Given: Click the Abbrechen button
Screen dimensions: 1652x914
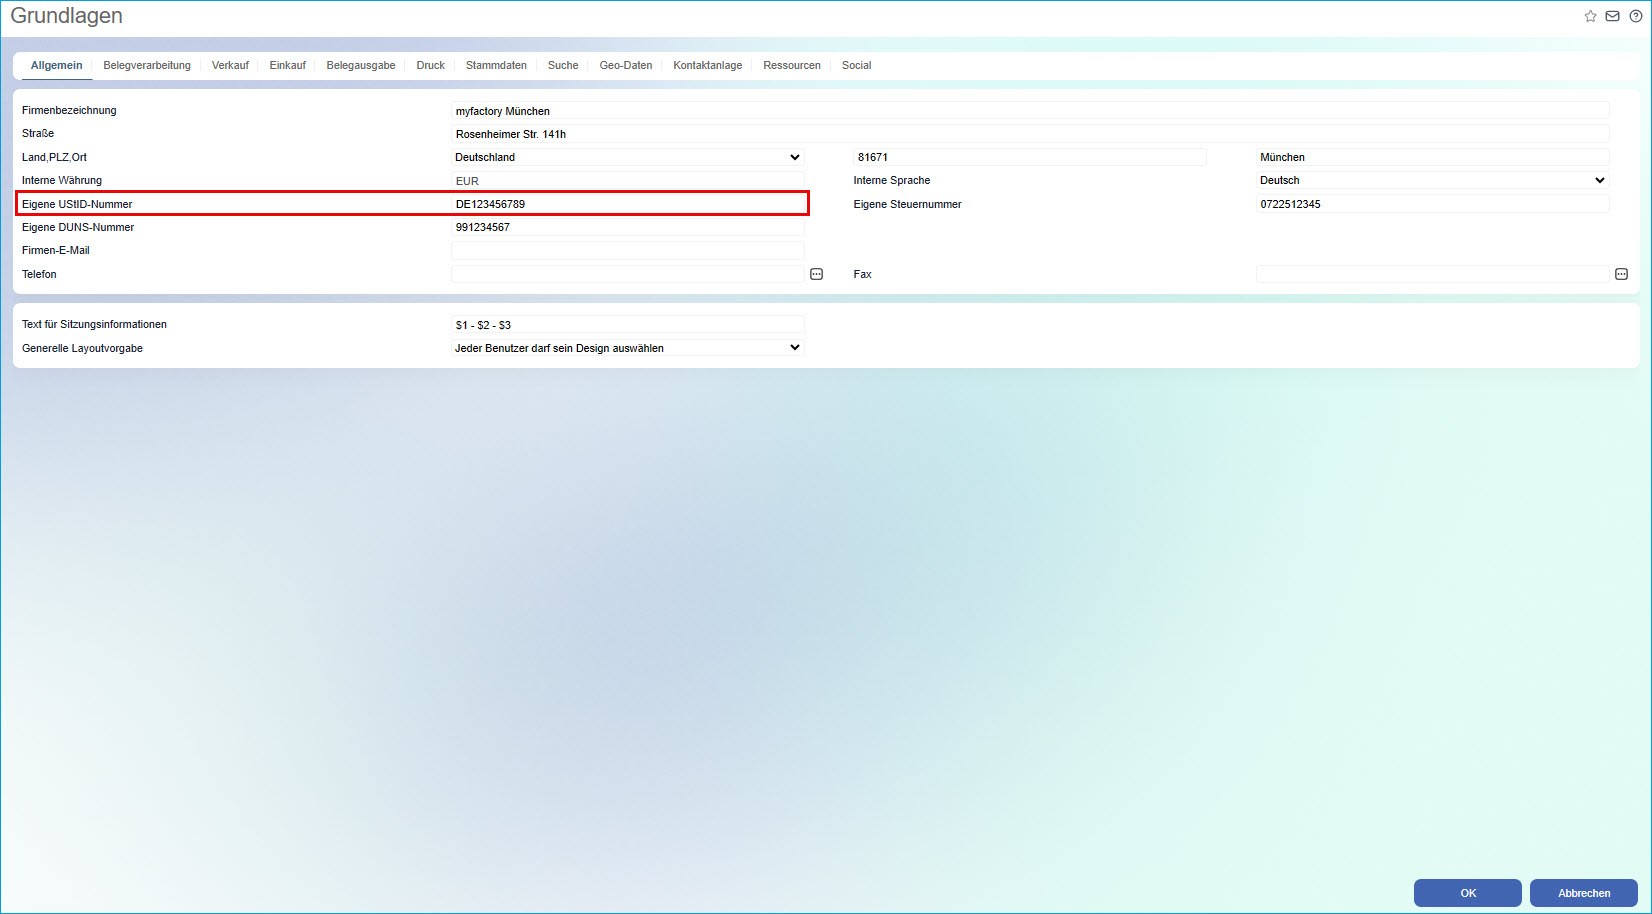Looking at the screenshot, I should (1584, 893).
